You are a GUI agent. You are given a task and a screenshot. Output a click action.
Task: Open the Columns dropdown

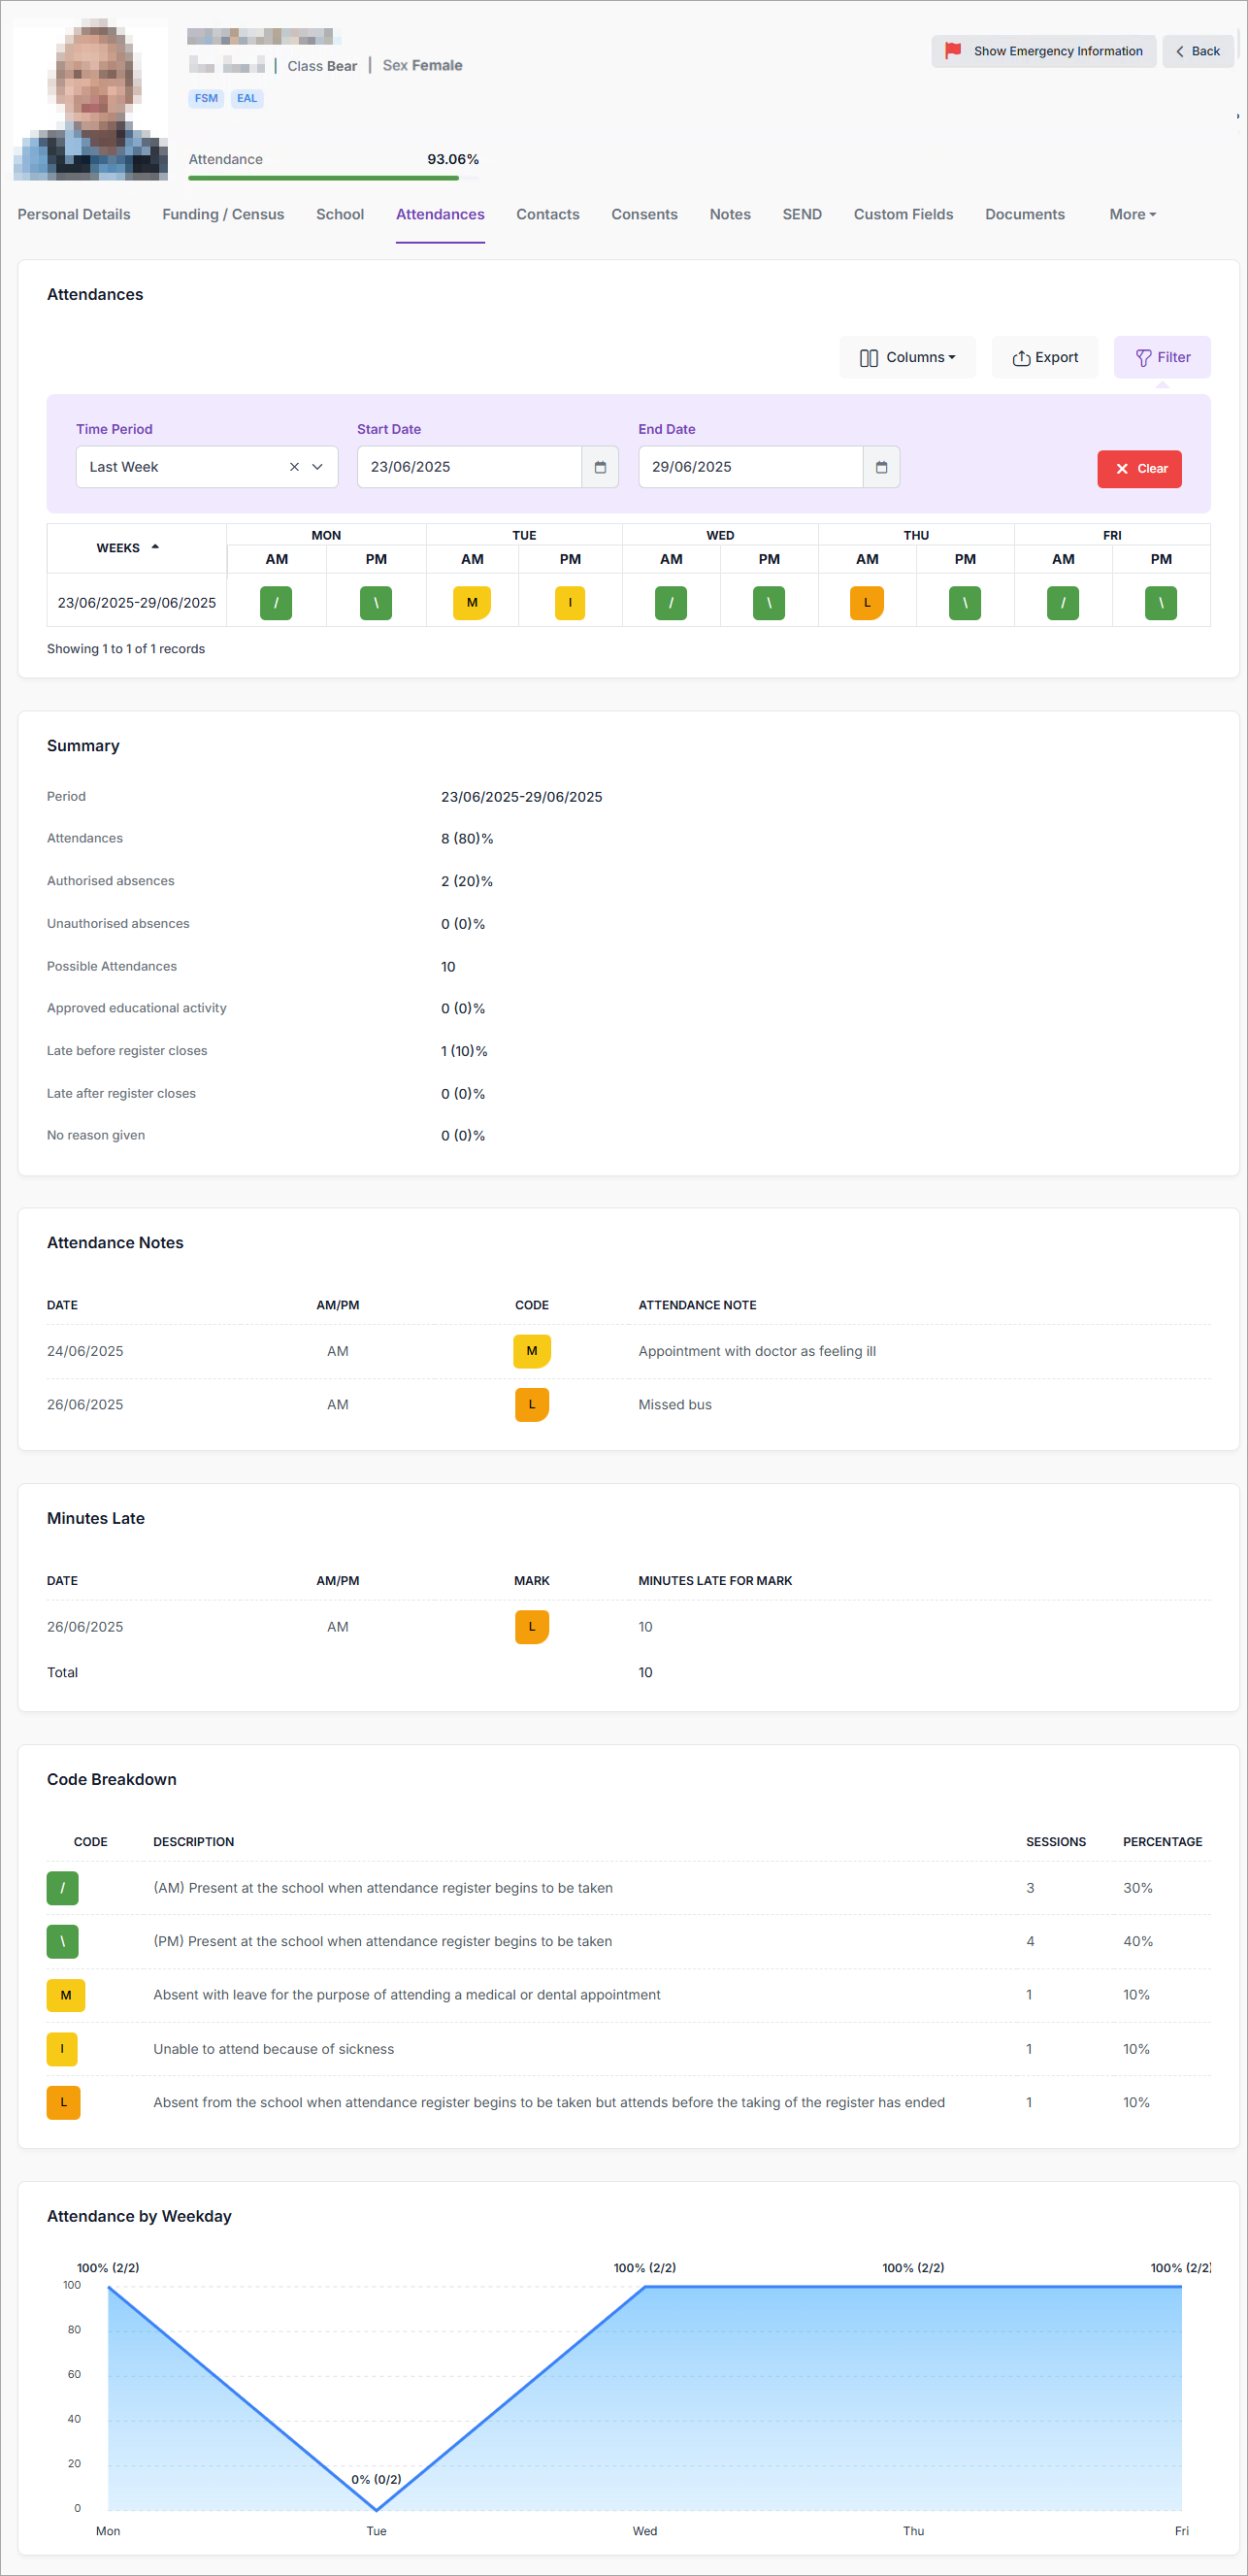tap(907, 357)
